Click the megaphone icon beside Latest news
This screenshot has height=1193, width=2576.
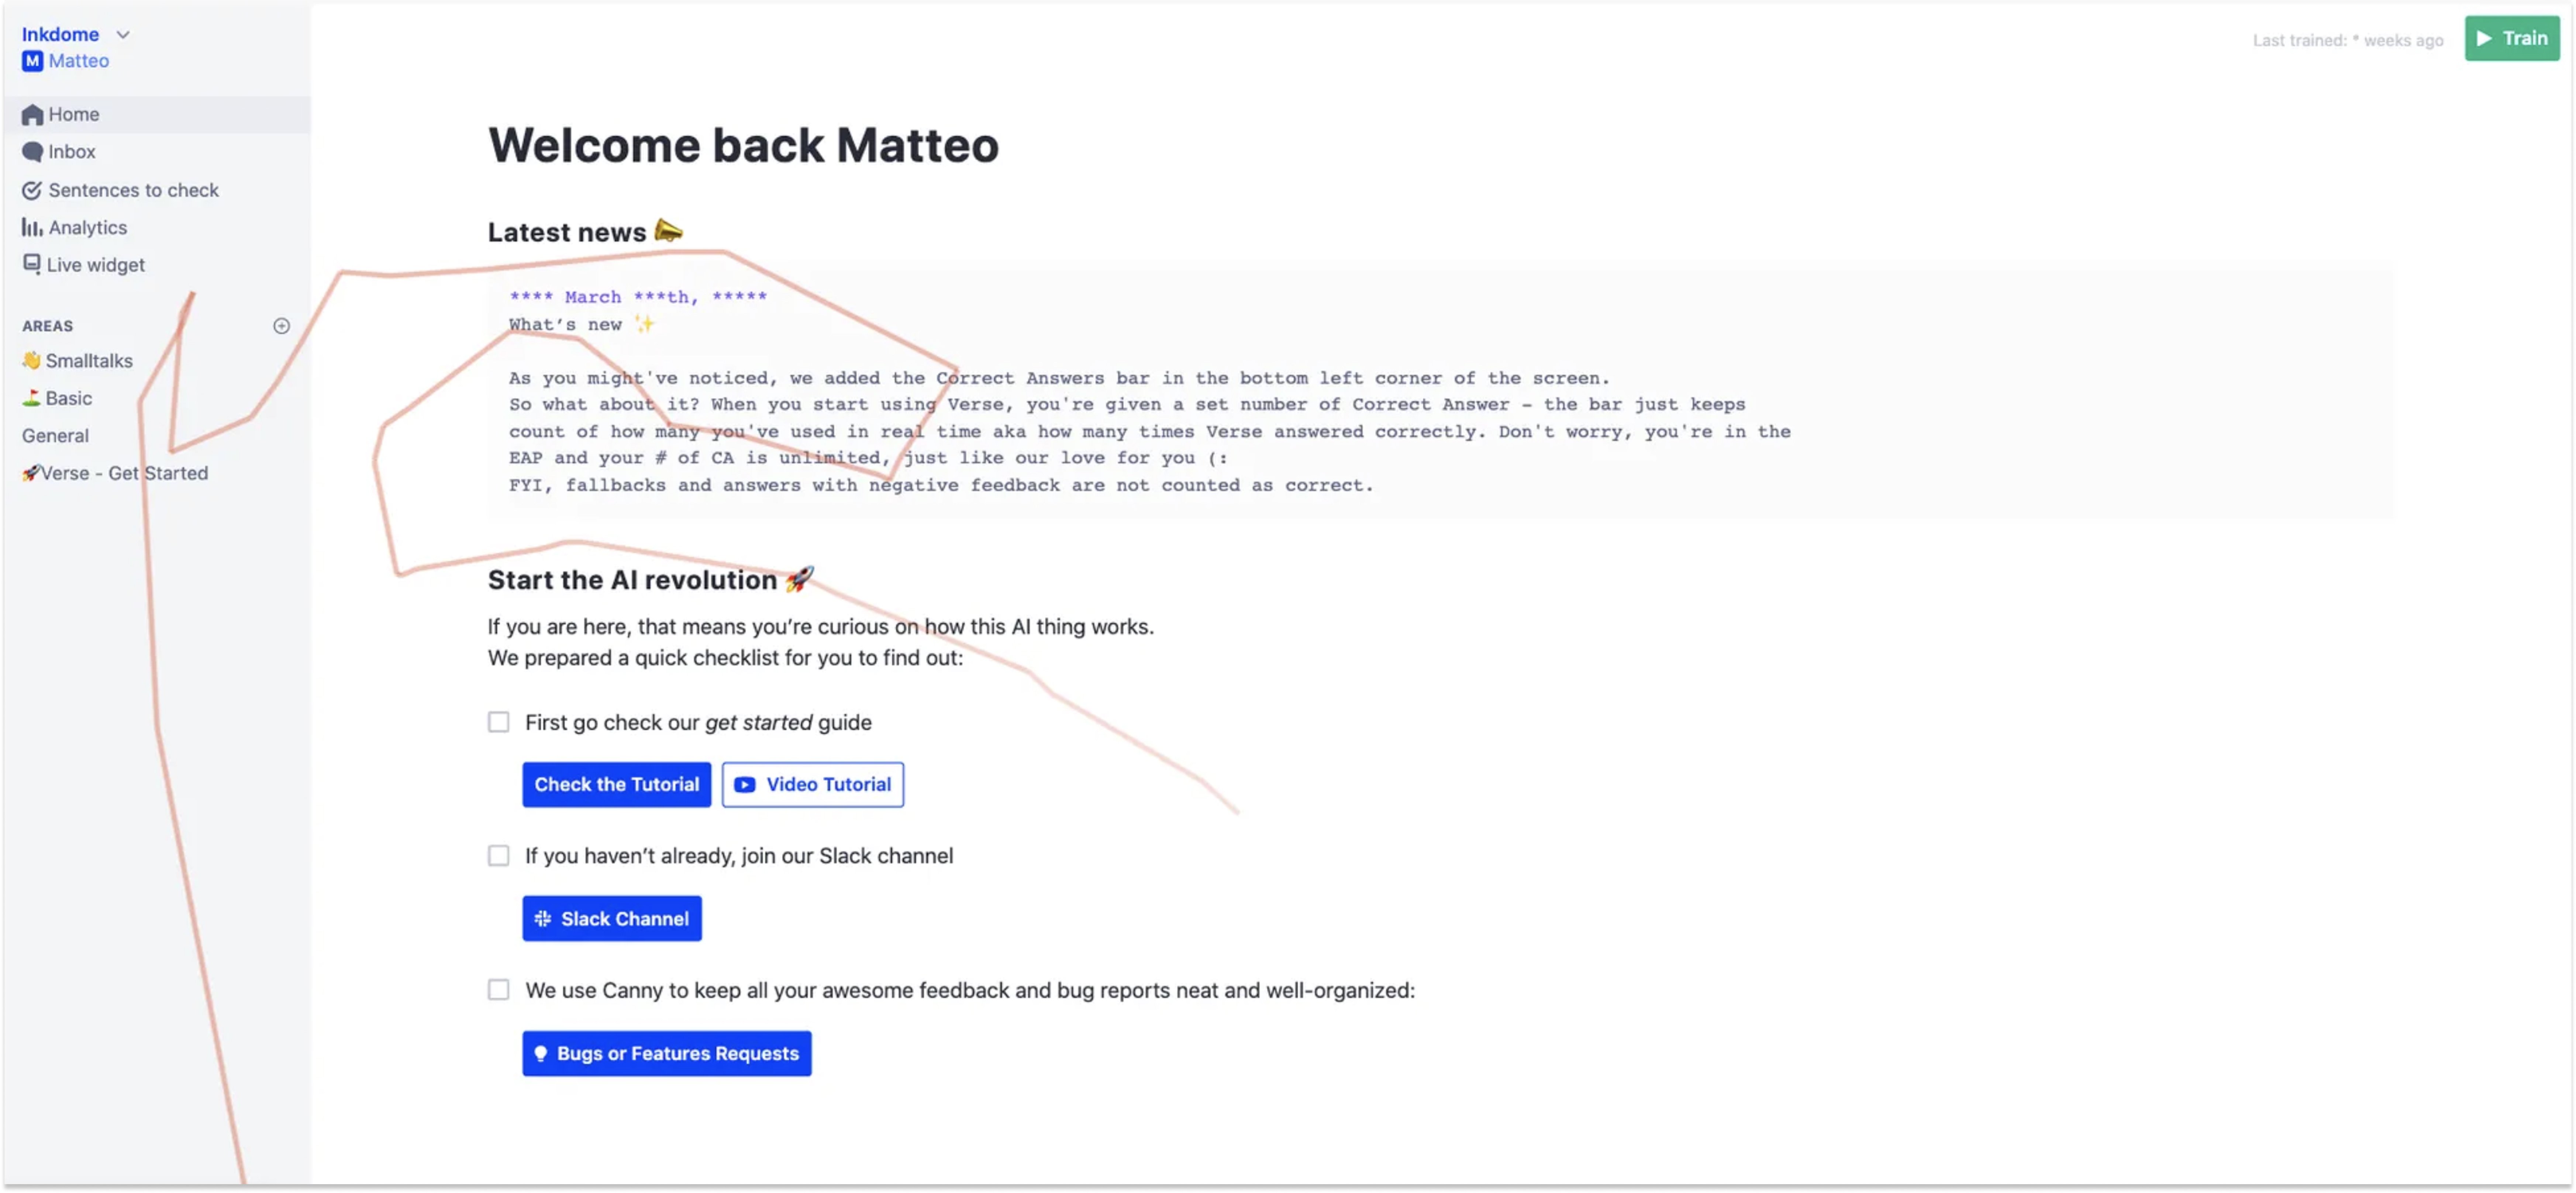[x=668, y=231]
